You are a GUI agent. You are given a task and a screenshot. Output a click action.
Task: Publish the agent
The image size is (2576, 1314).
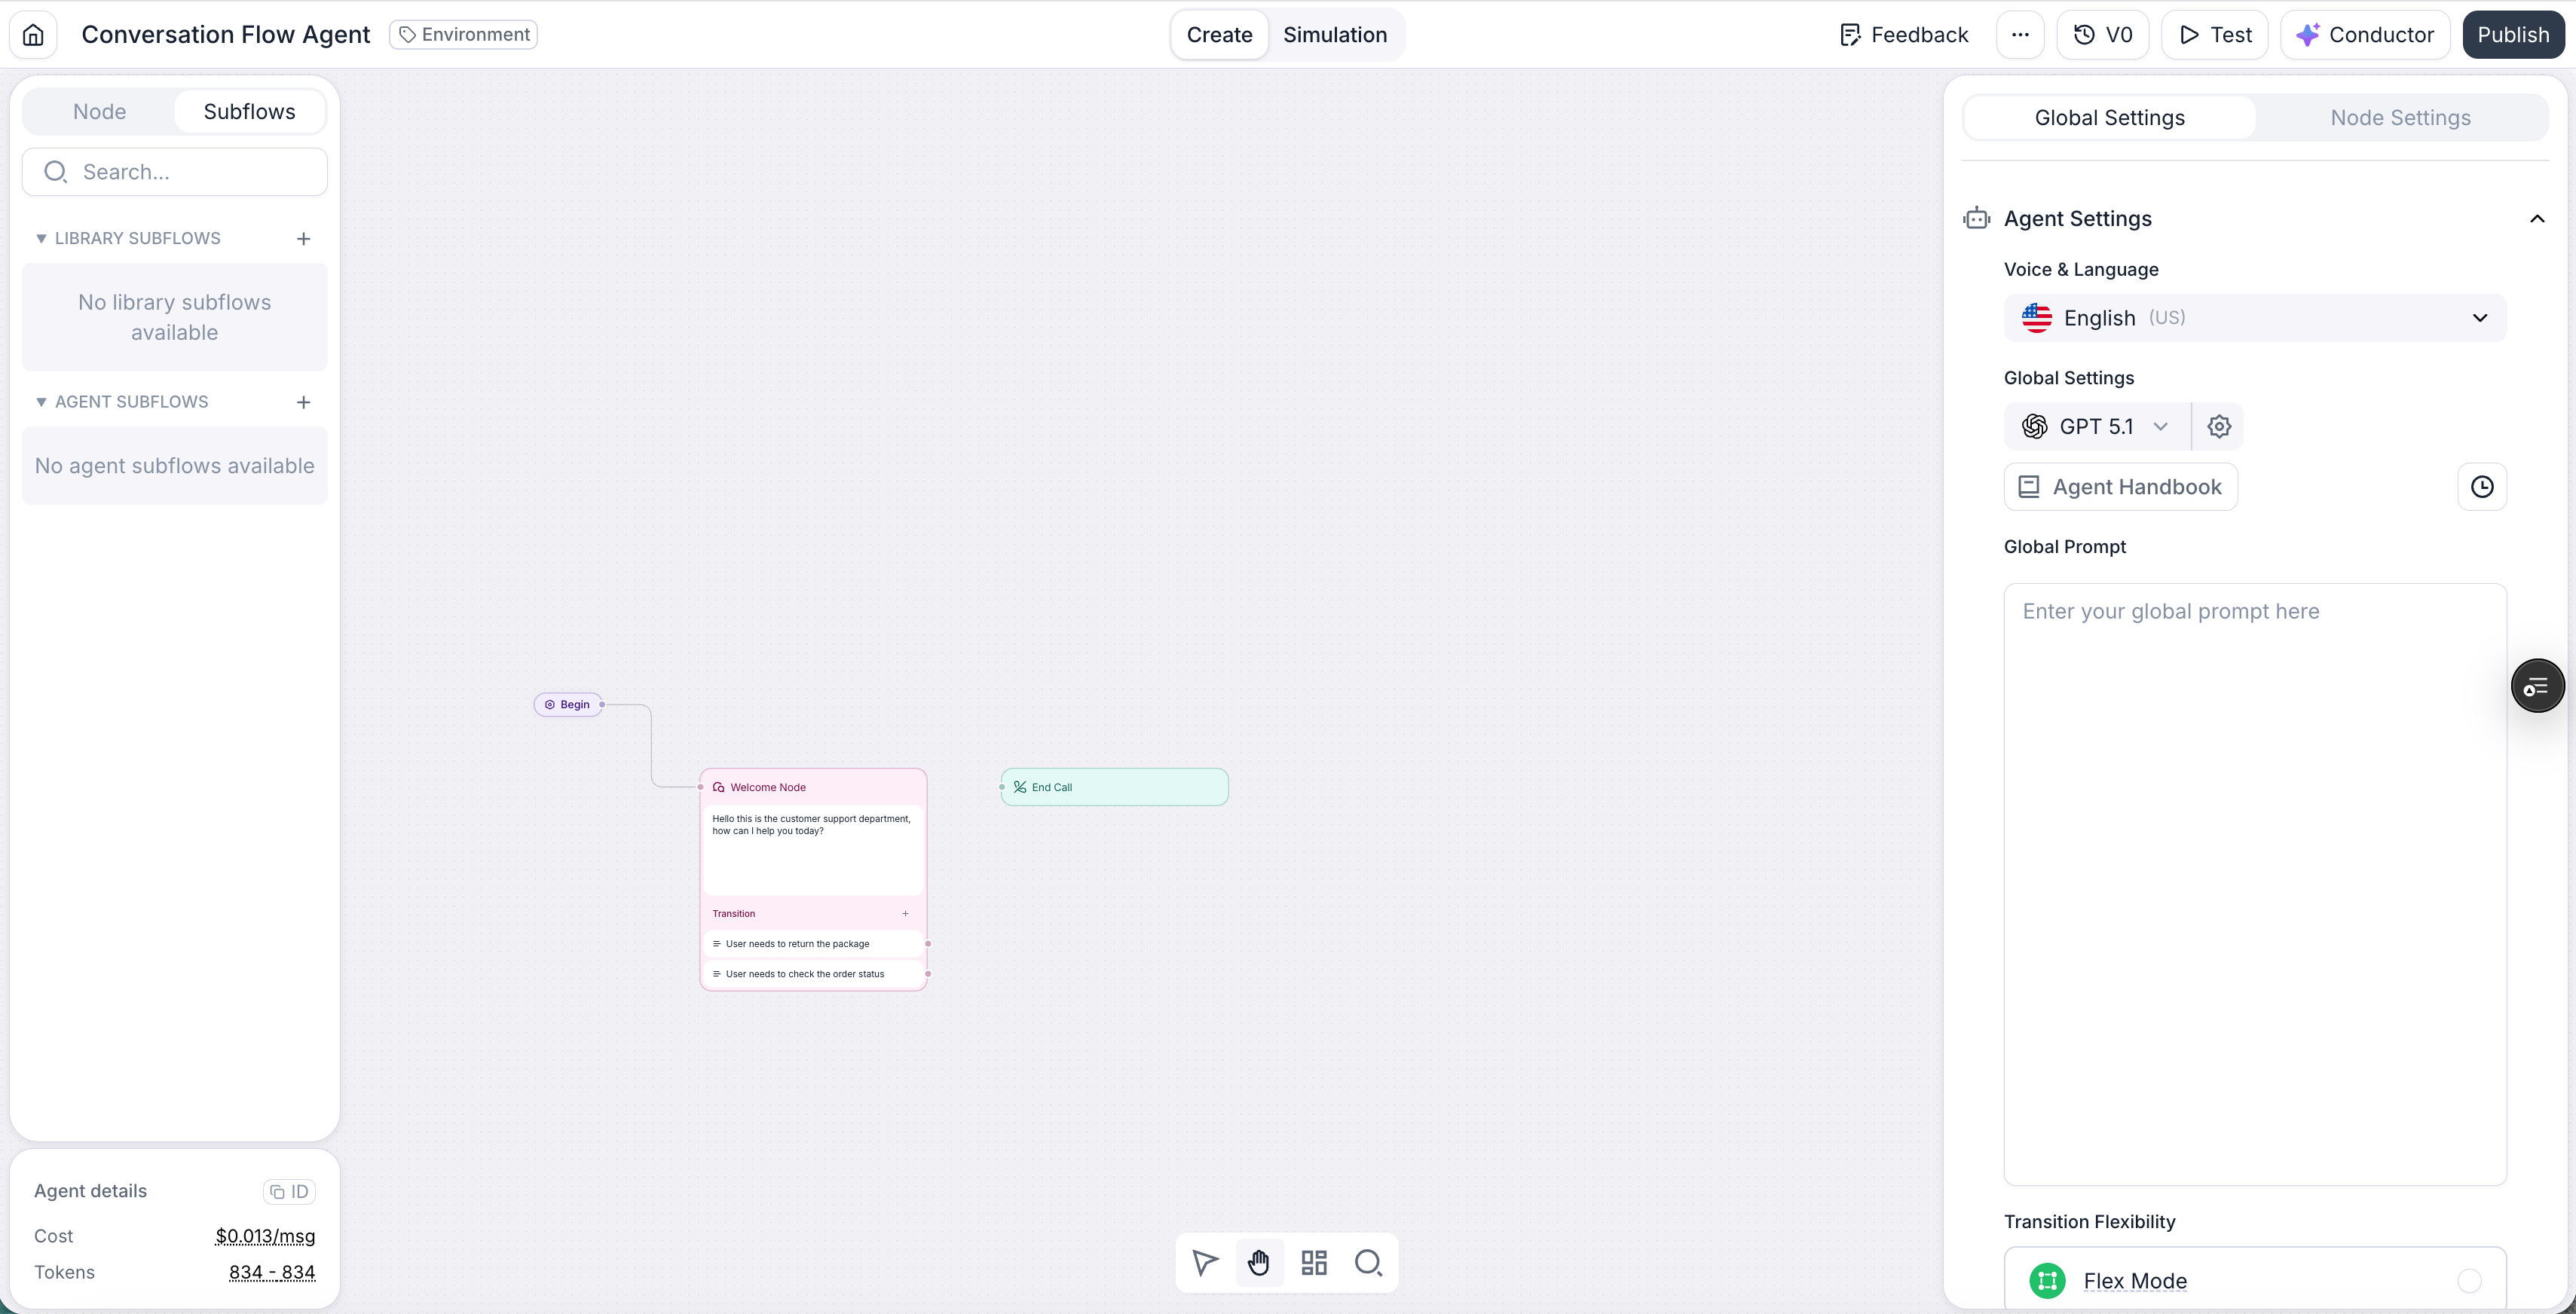click(x=2513, y=35)
